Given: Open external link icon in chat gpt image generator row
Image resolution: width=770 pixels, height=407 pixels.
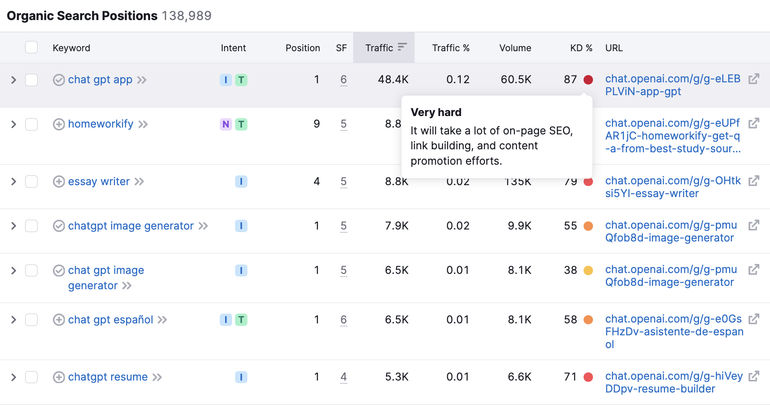Looking at the screenshot, I should [x=753, y=270].
